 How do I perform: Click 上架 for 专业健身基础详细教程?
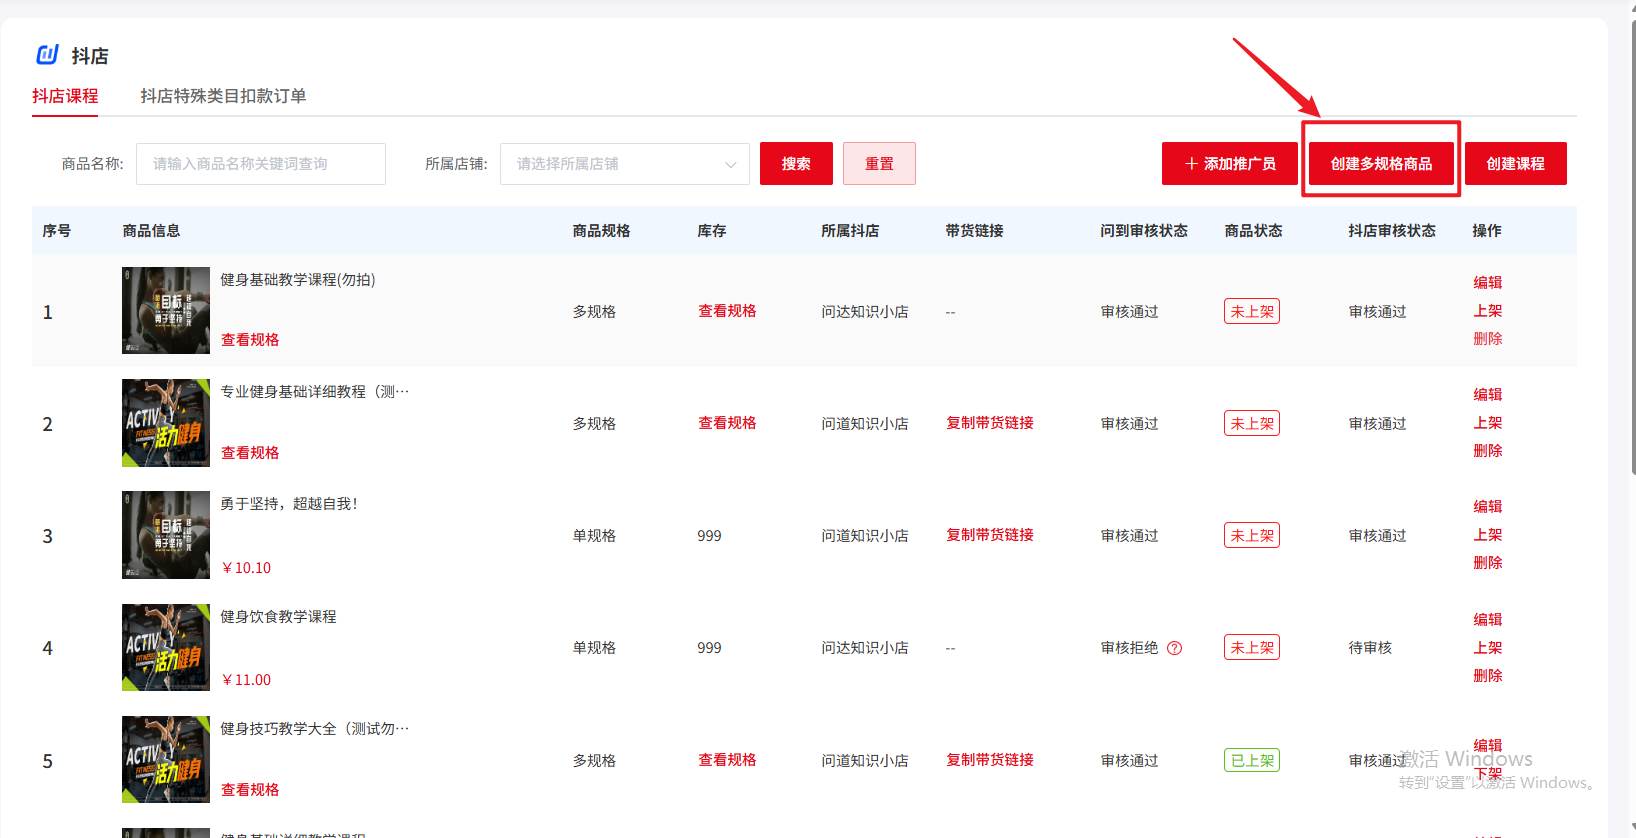pos(1488,423)
